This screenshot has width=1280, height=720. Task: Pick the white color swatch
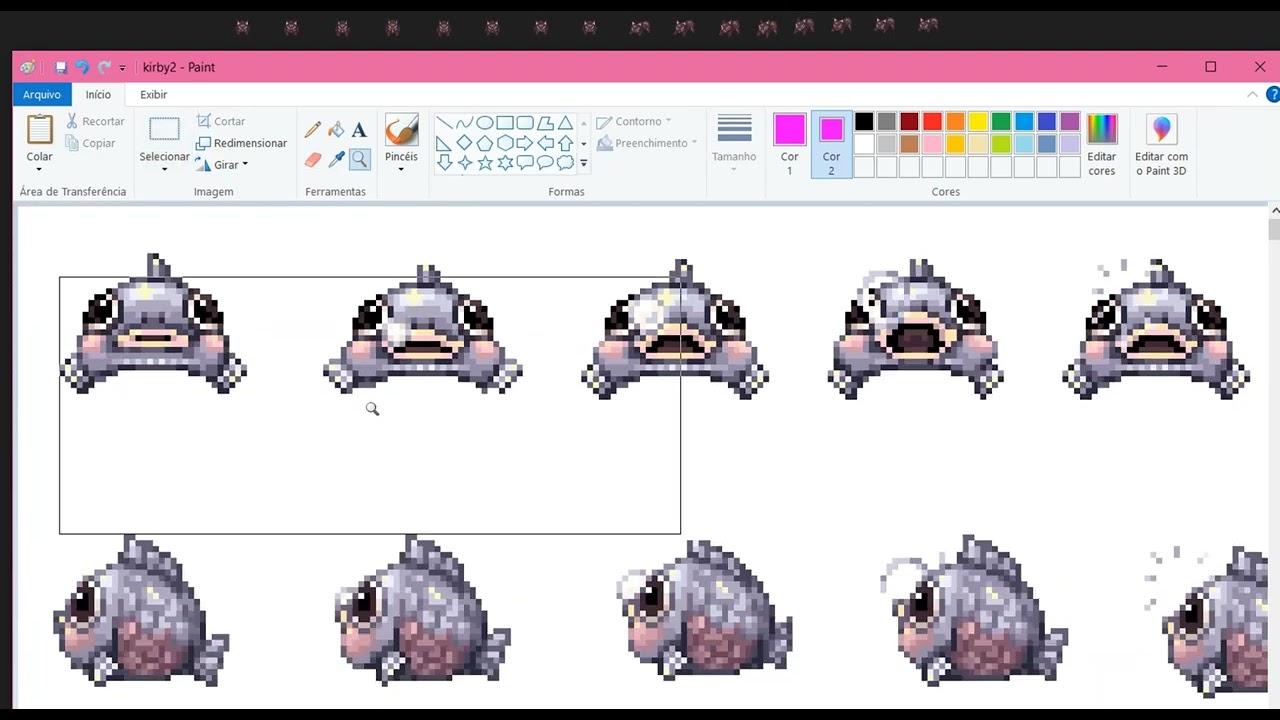(864, 144)
